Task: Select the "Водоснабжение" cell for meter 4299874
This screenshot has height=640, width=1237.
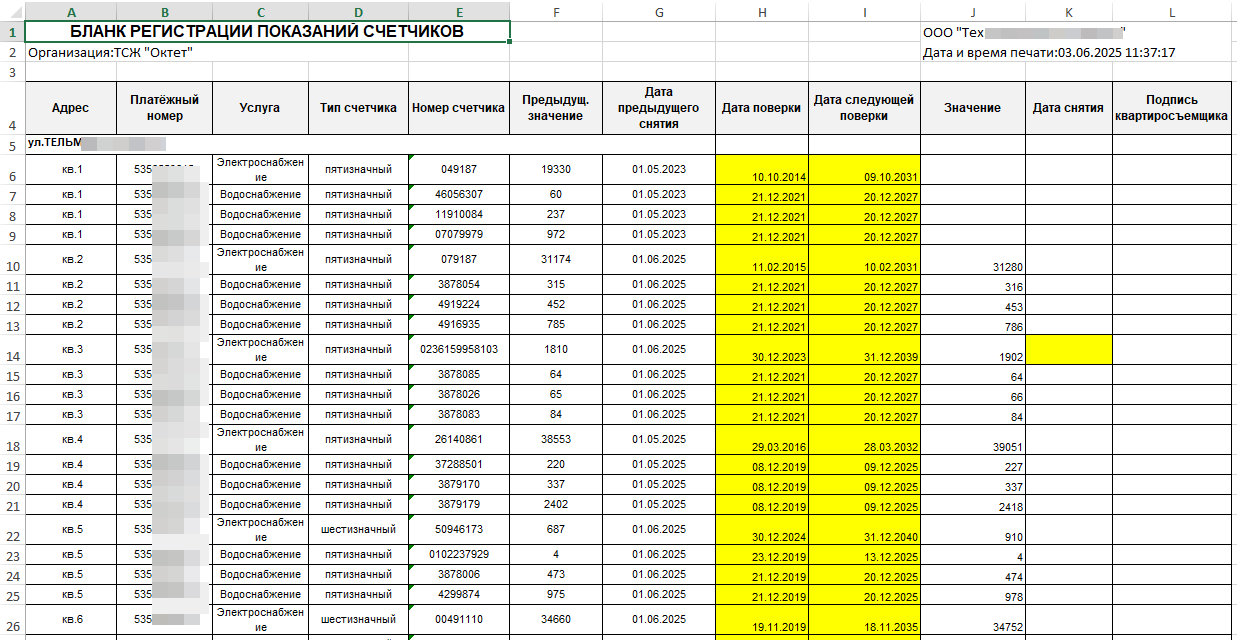Action: tap(260, 594)
